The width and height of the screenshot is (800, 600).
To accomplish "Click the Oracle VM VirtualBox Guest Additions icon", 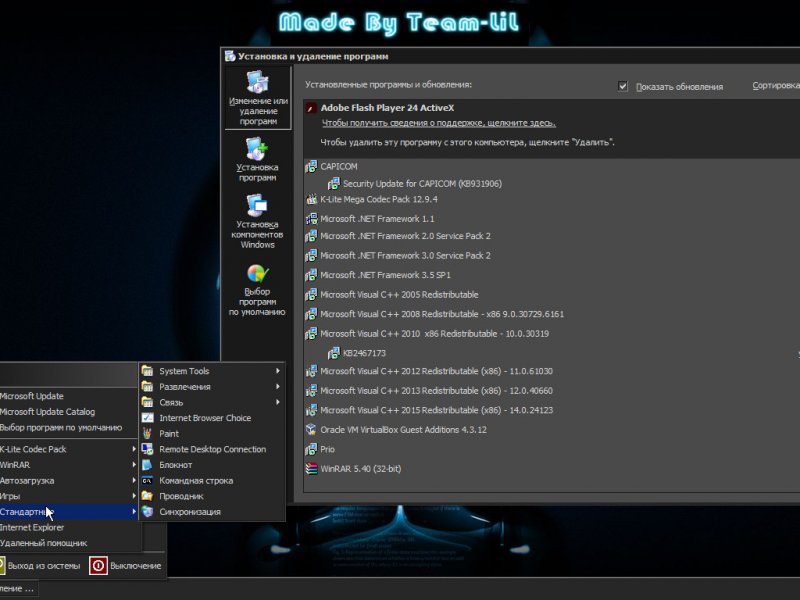I will click(311, 430).
